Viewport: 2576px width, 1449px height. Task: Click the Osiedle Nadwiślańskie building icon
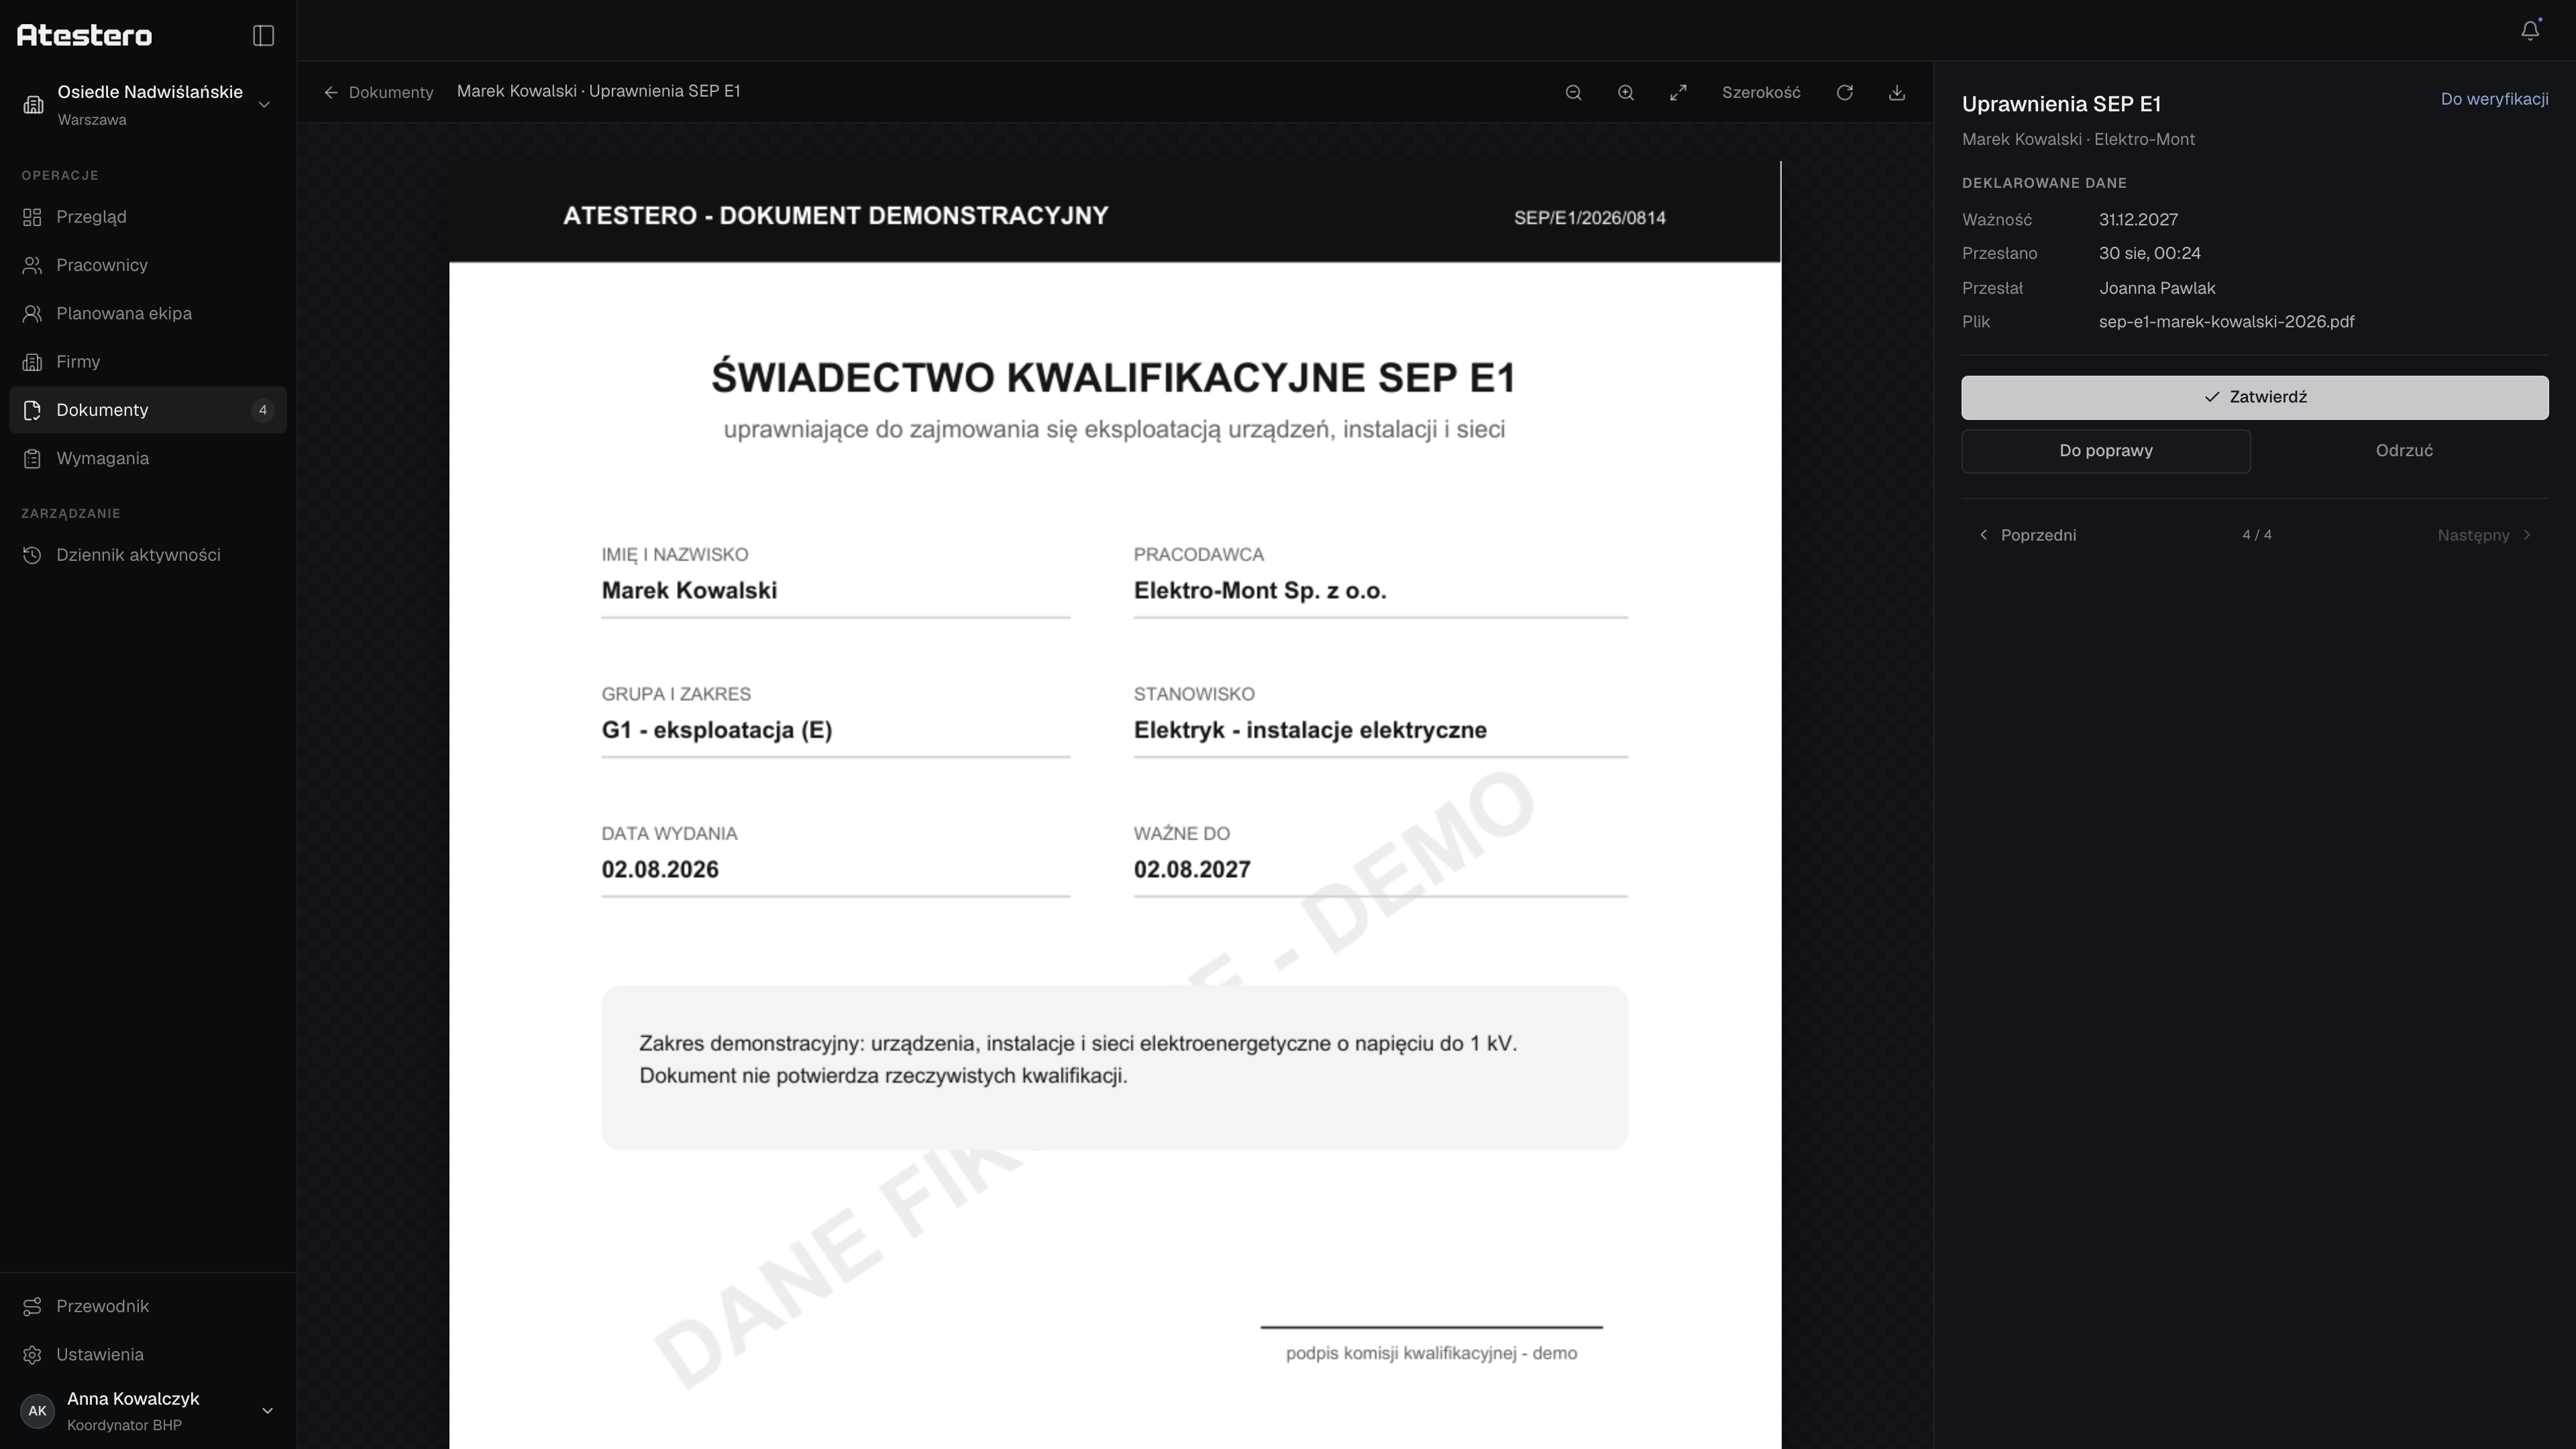(33, 105)
